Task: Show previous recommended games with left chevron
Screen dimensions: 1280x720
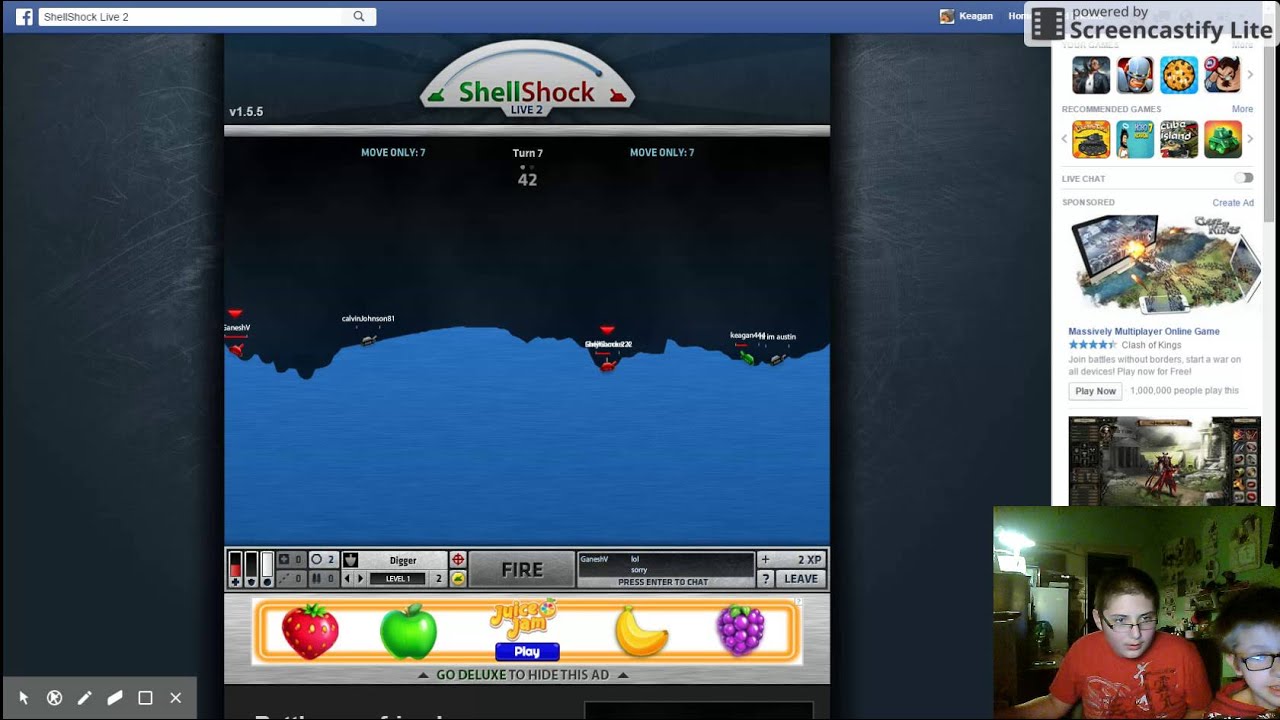Action: coord(1065,139)
